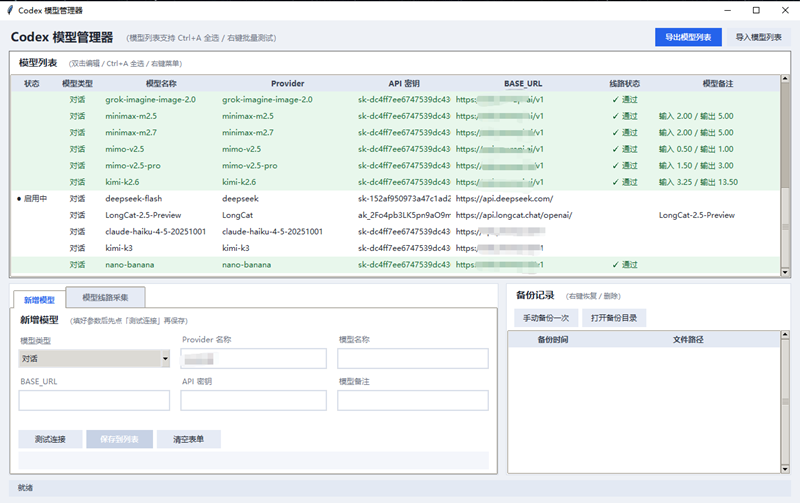Screen dimensions: 800x503
Task: Focus the BASE_URL input field
Action: point(94,400)
